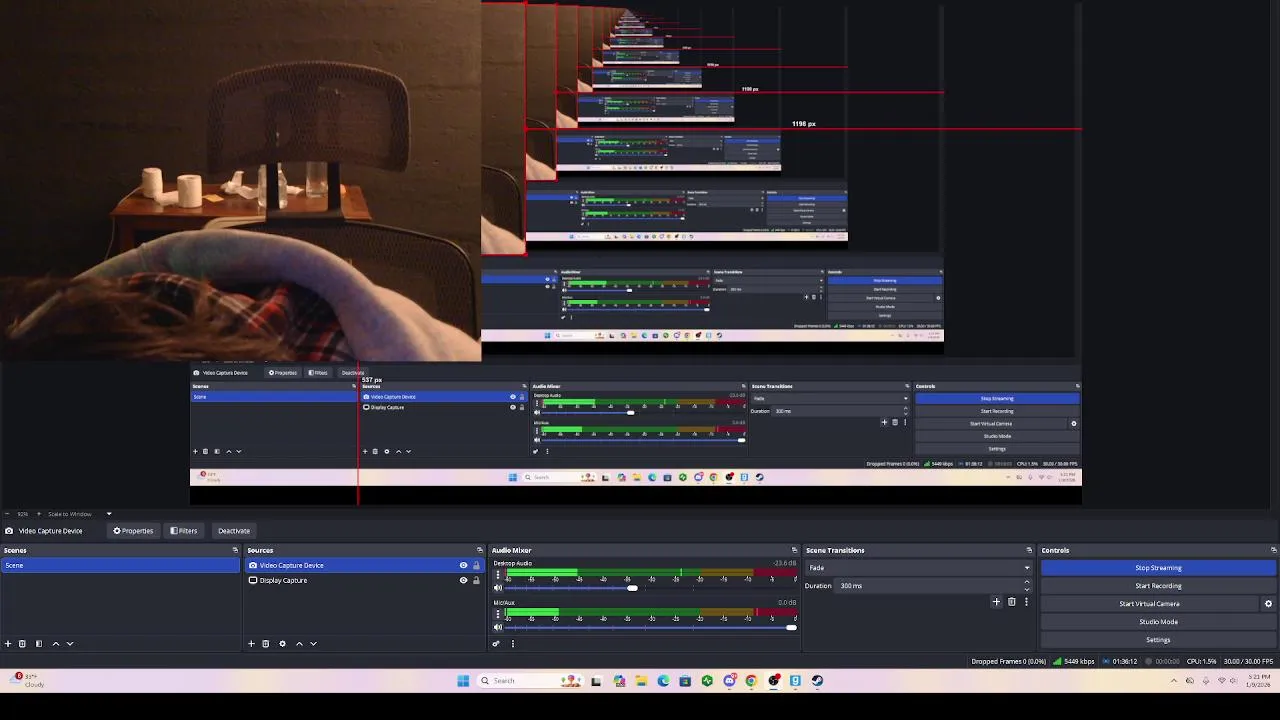Adjust Desktop Audio volume slider
Viewport: 1280px width, 720px height.
632,588
